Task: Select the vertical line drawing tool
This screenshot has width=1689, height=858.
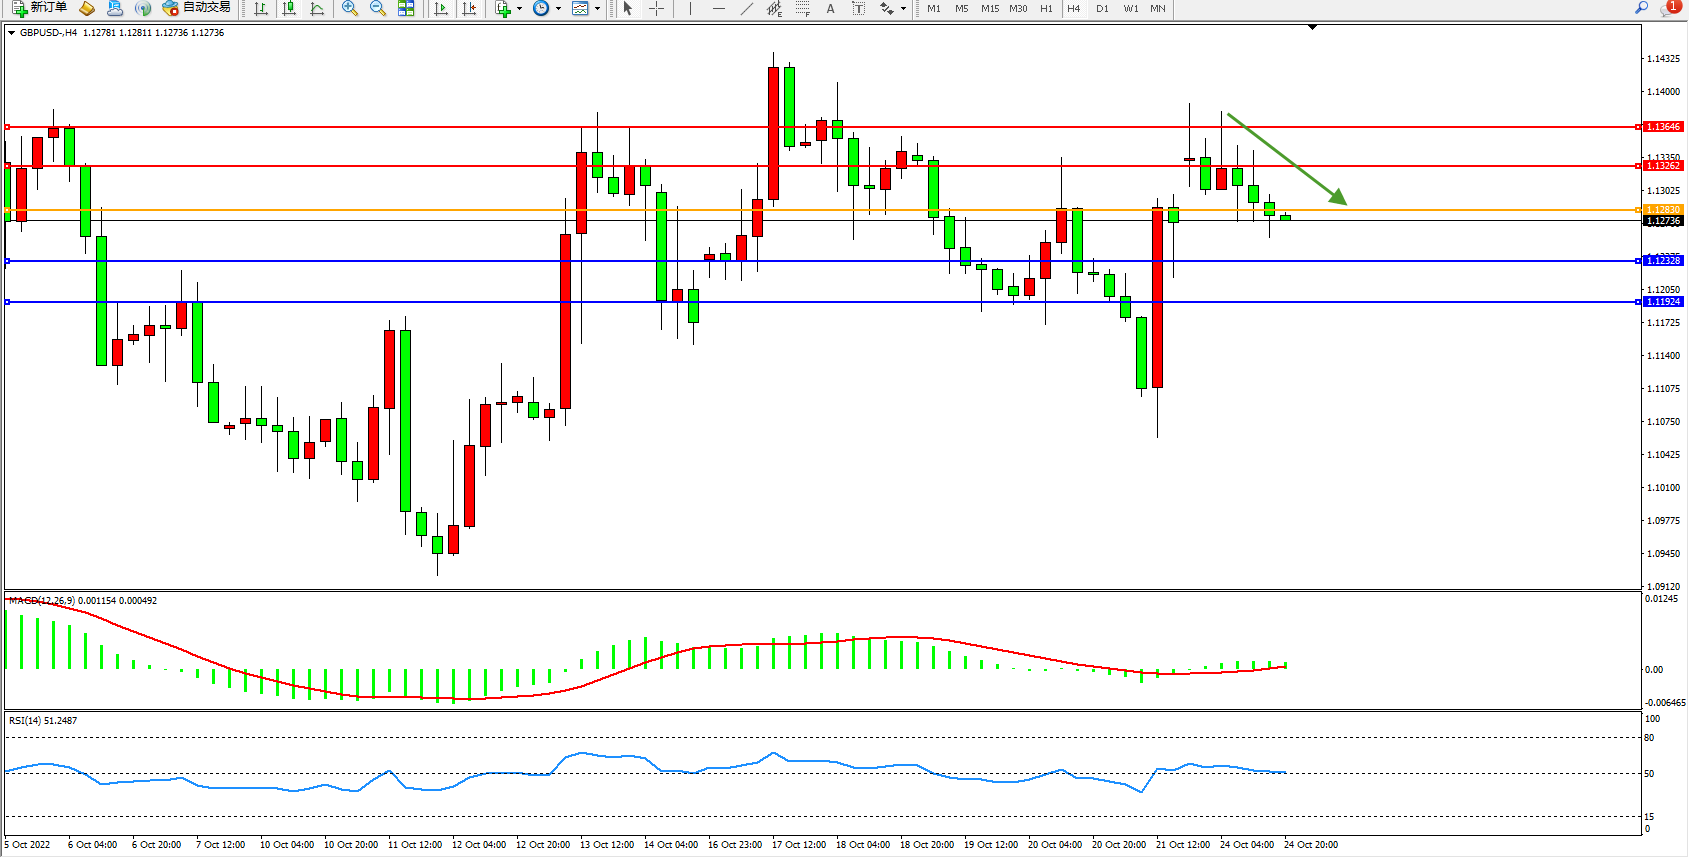Action: [690, 8]
